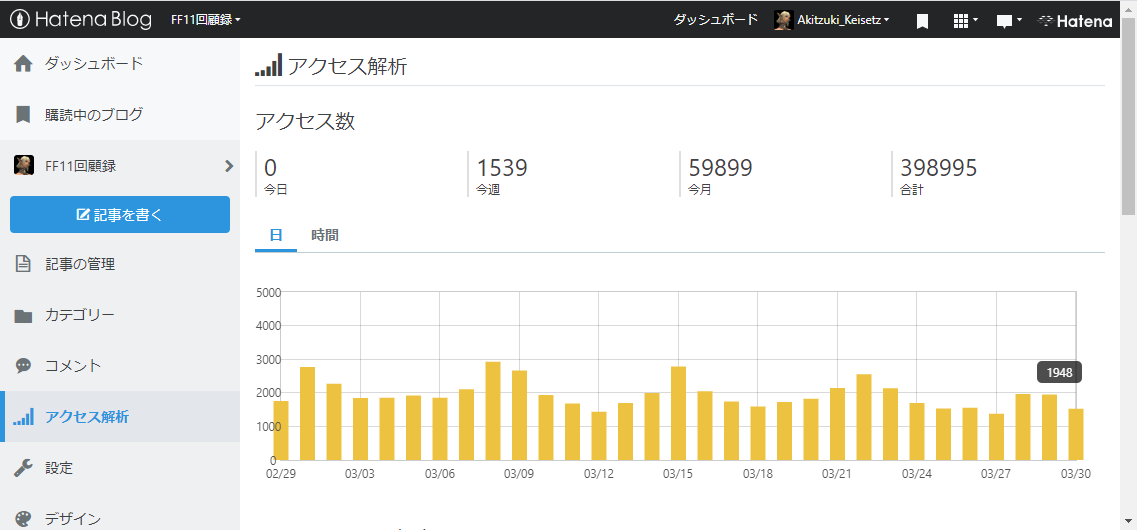This screenshot has height=530, width=1137.
Task: Click the 5000 label on chart y-axis
Action: [x=268, y=293]
